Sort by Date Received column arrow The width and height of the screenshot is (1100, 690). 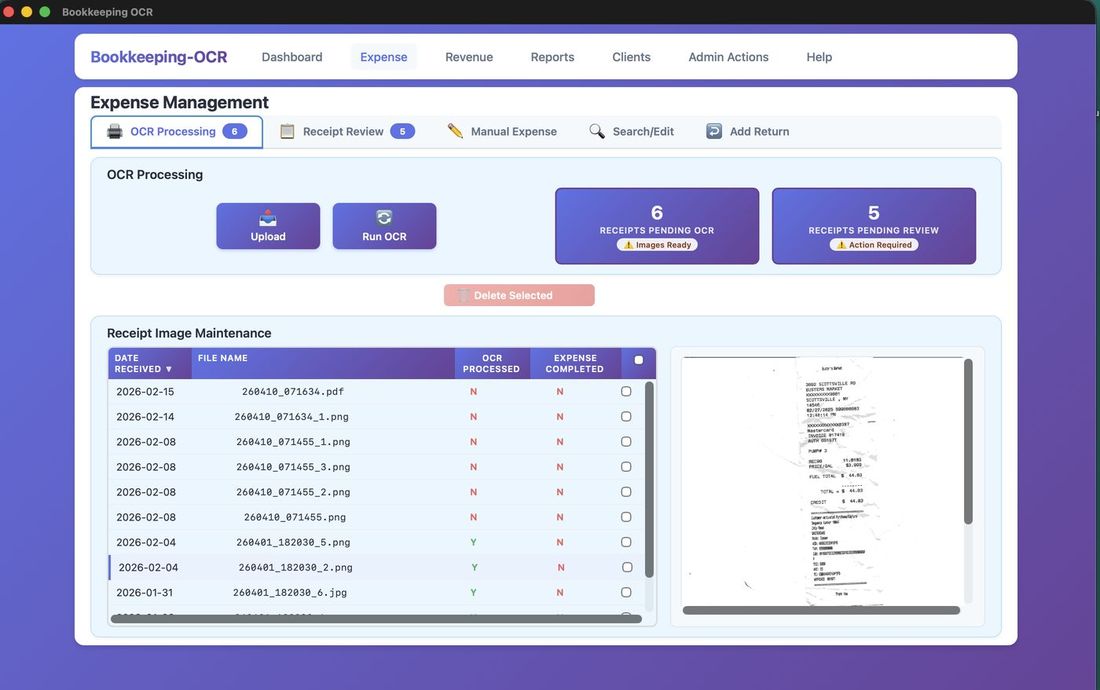[168, 369]
